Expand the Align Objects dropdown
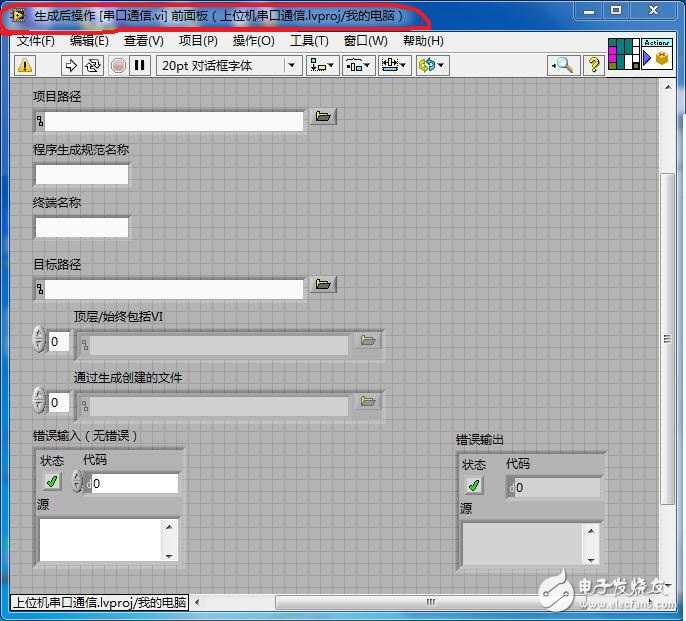The width and height of the screenshot is (686, 621). pyautogui.click(x=322, y=65)
